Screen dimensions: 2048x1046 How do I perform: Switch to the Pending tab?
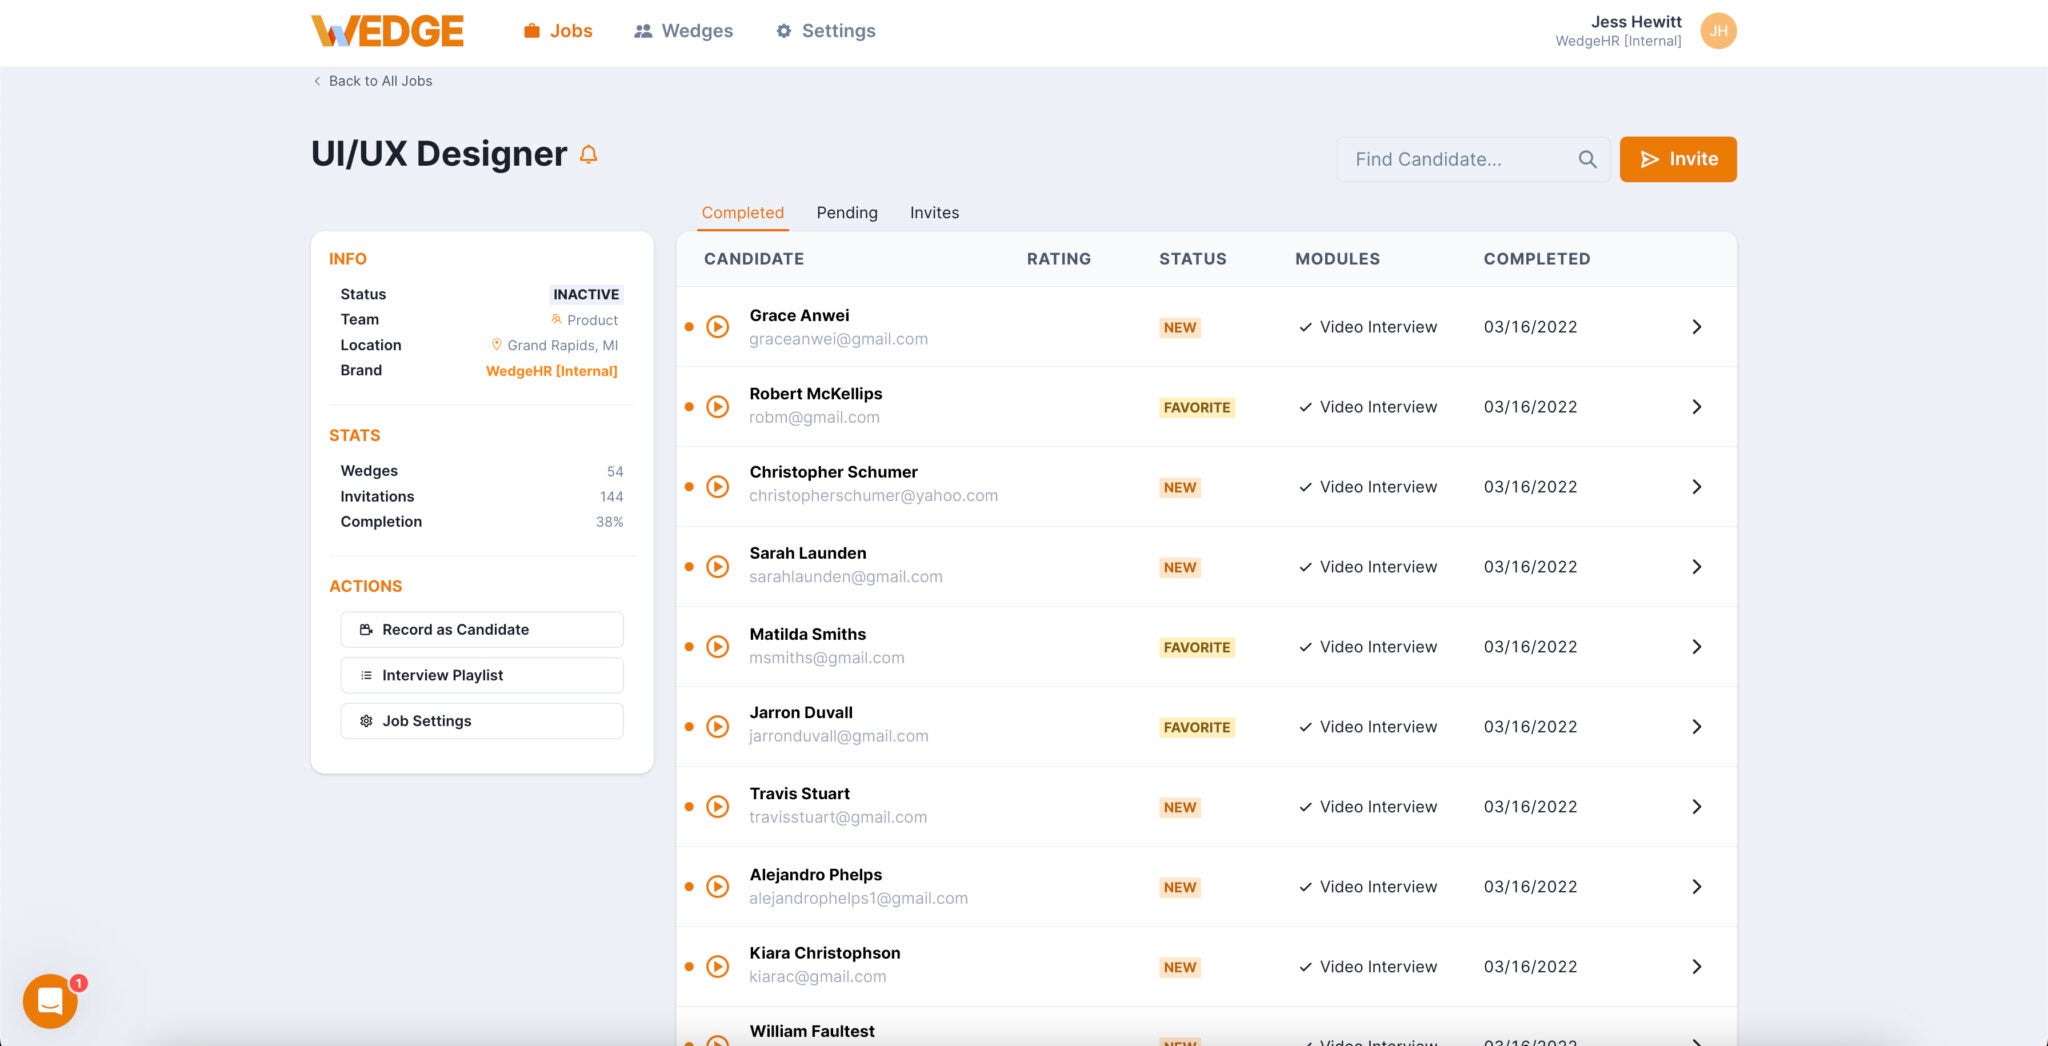coord(846,212)
